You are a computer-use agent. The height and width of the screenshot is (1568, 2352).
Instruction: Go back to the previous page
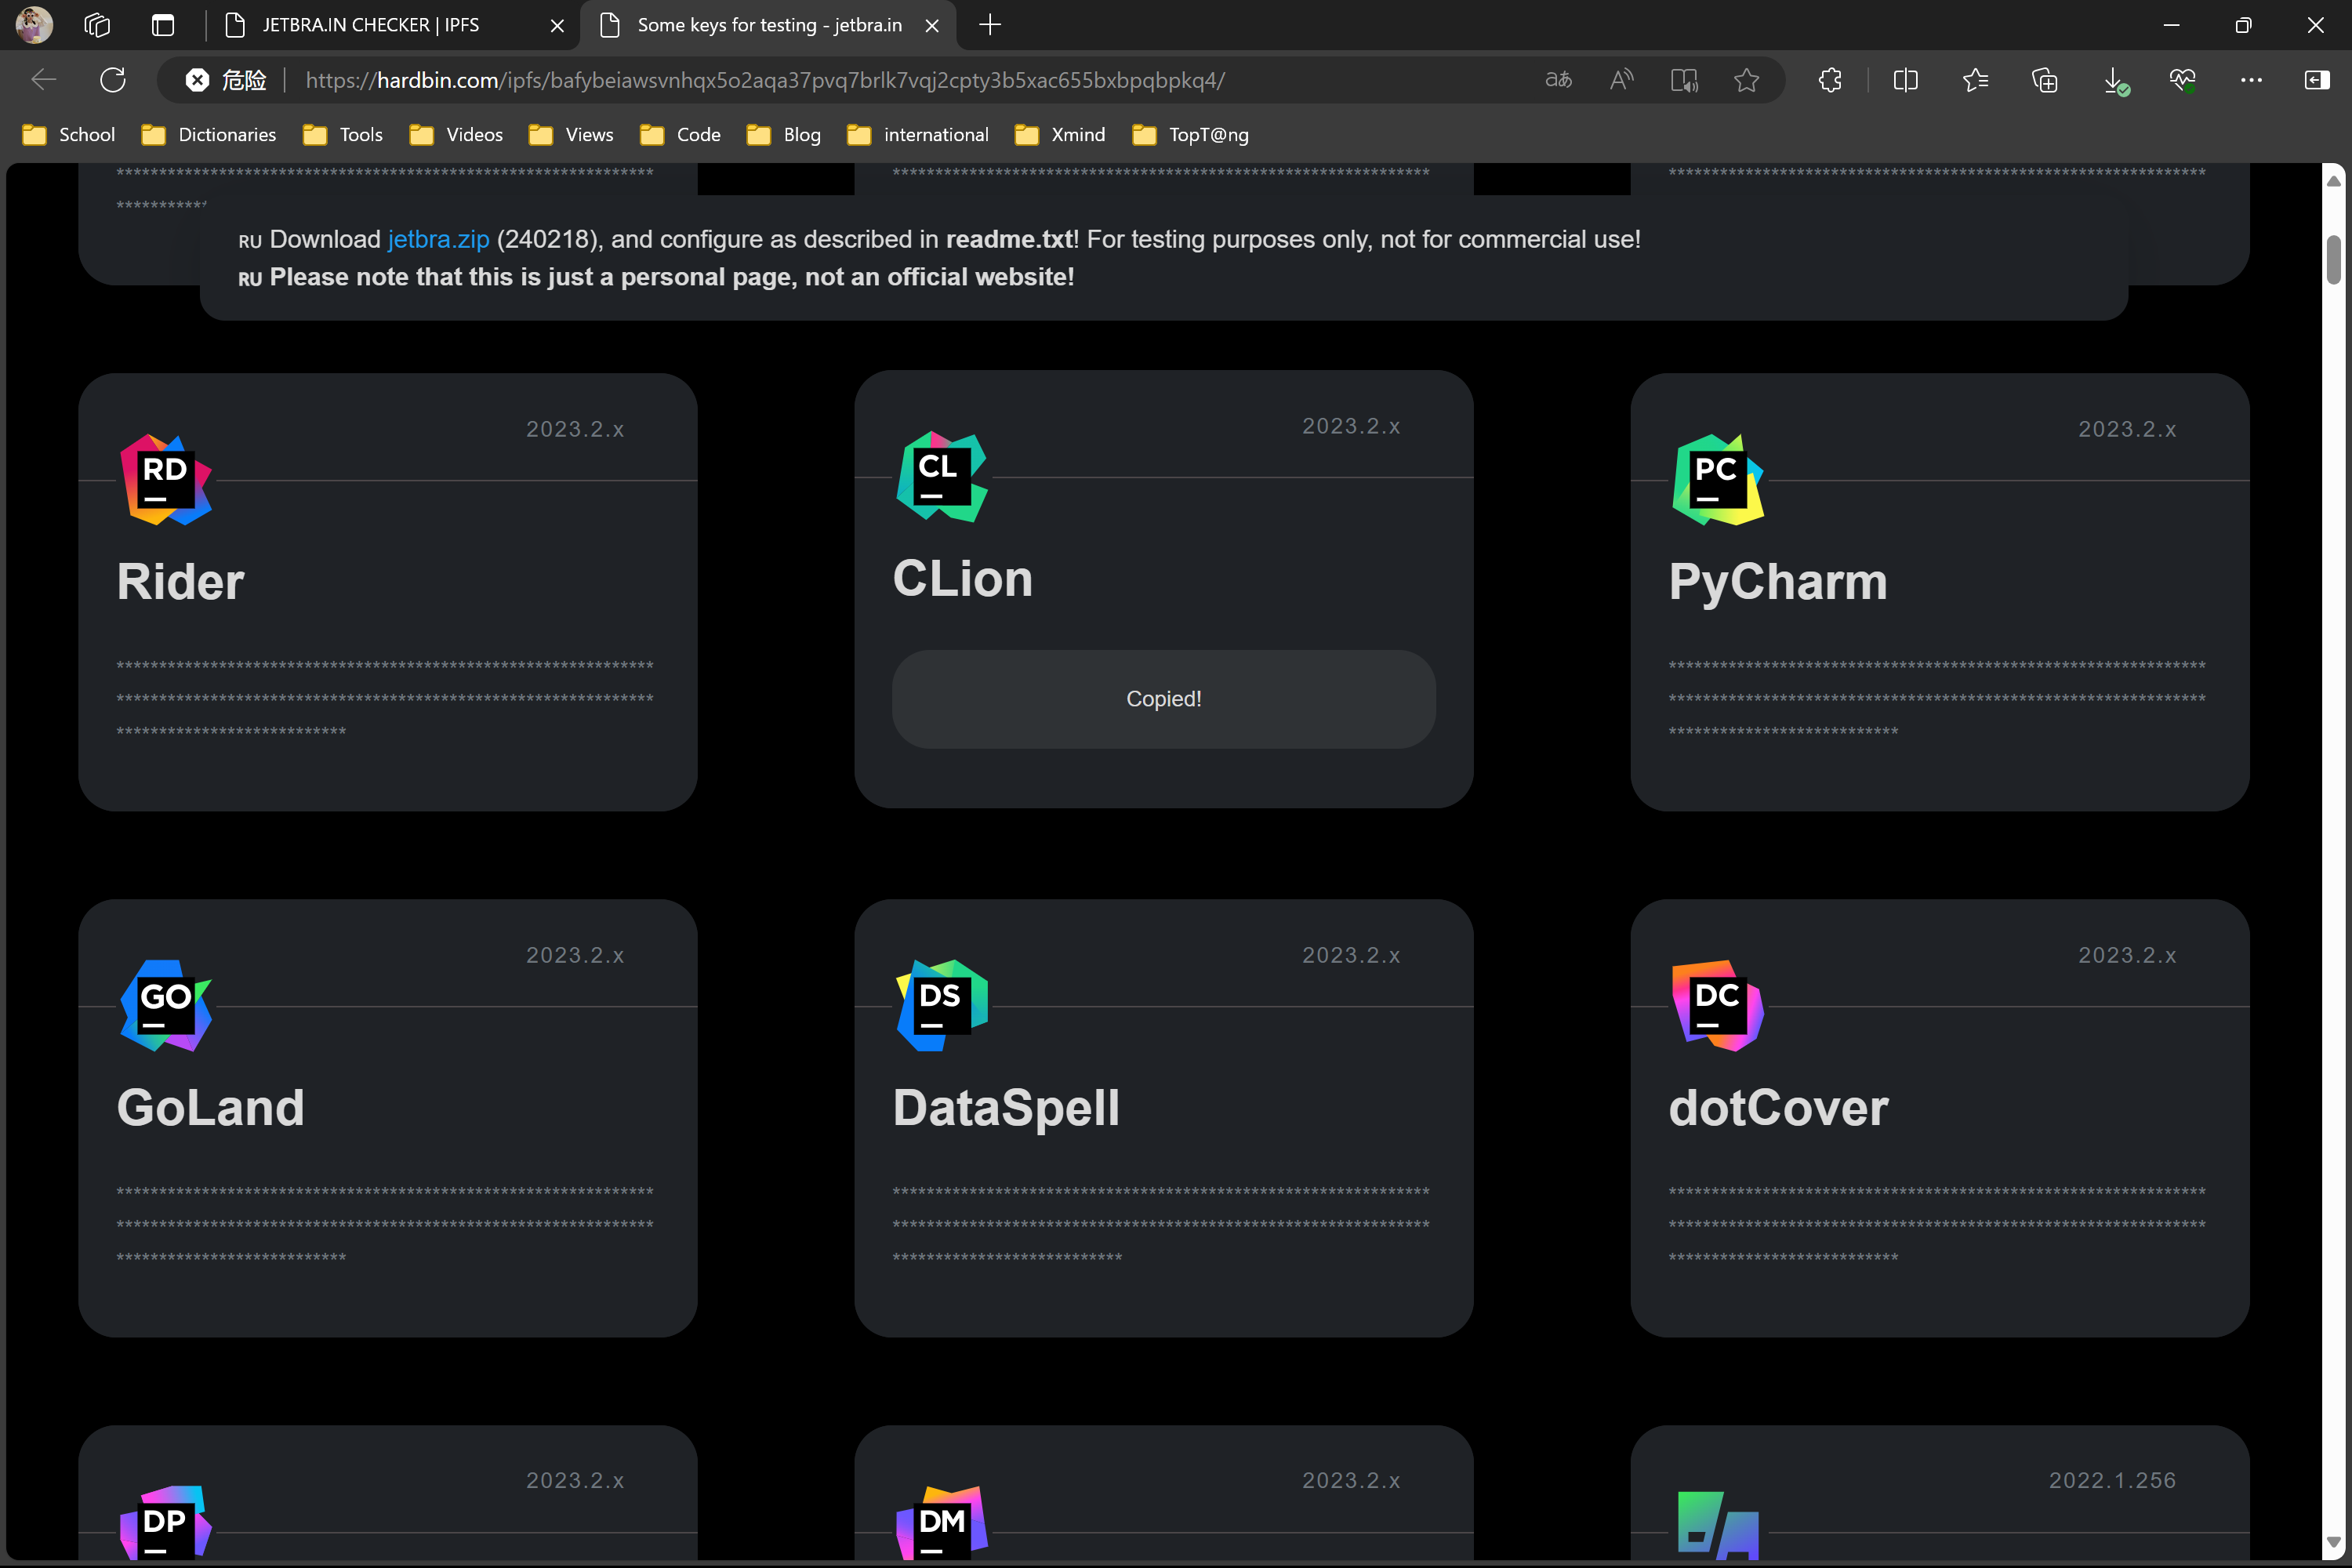pyautogui.click(x=43, y=80)
